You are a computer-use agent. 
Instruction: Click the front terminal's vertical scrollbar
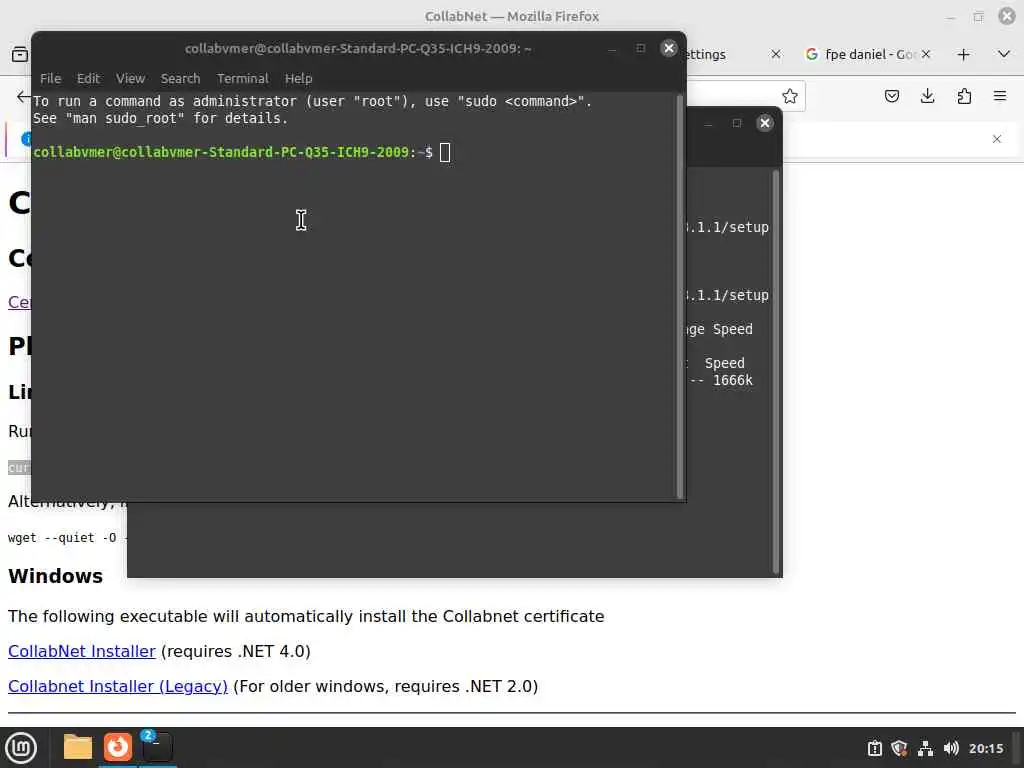click(680, 297)
